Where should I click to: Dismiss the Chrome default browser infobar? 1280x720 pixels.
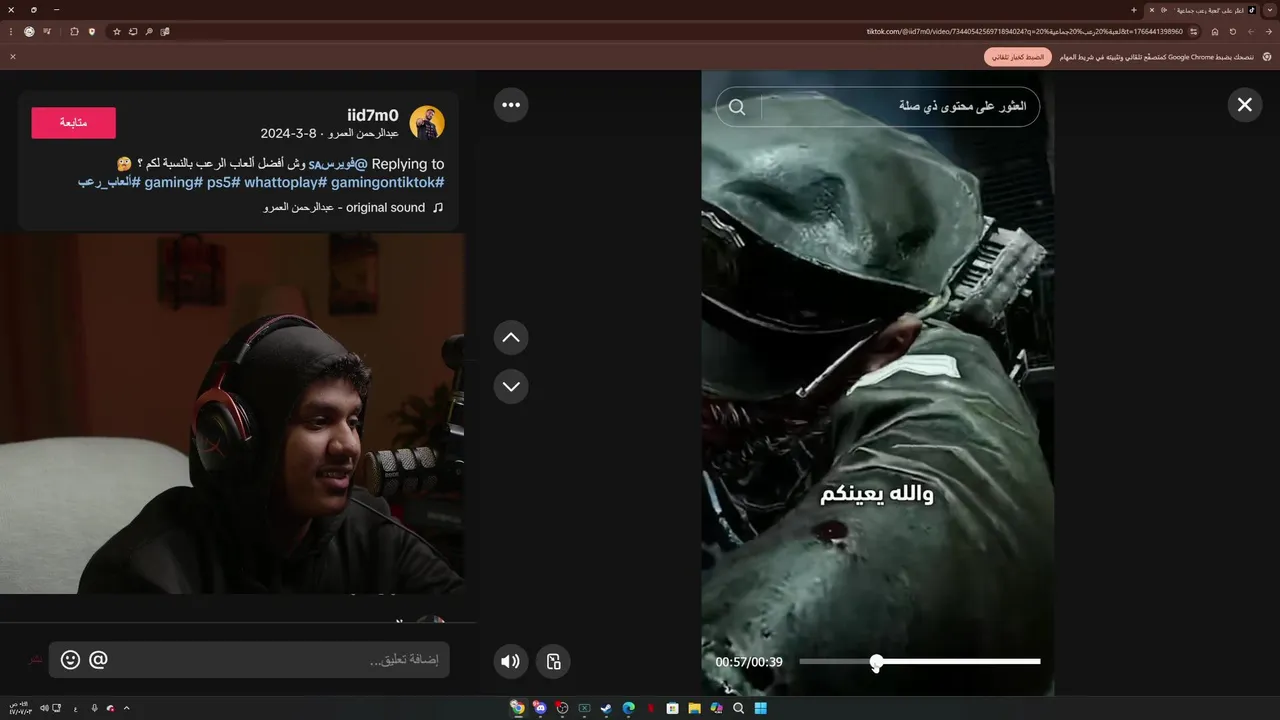(x=13, y=57)
